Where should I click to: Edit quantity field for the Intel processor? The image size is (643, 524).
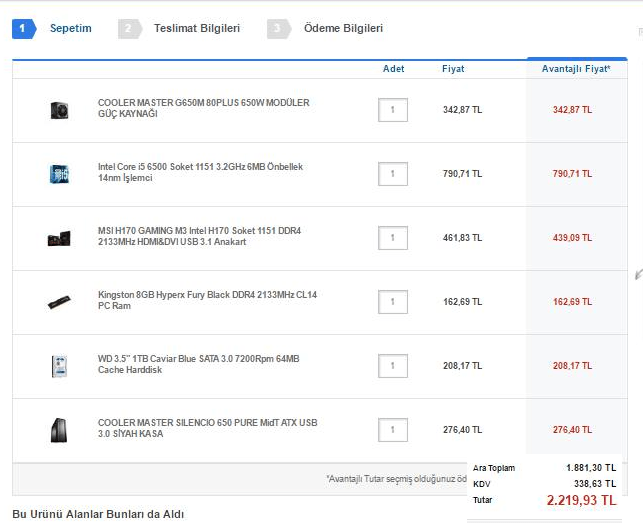point(393,174)
